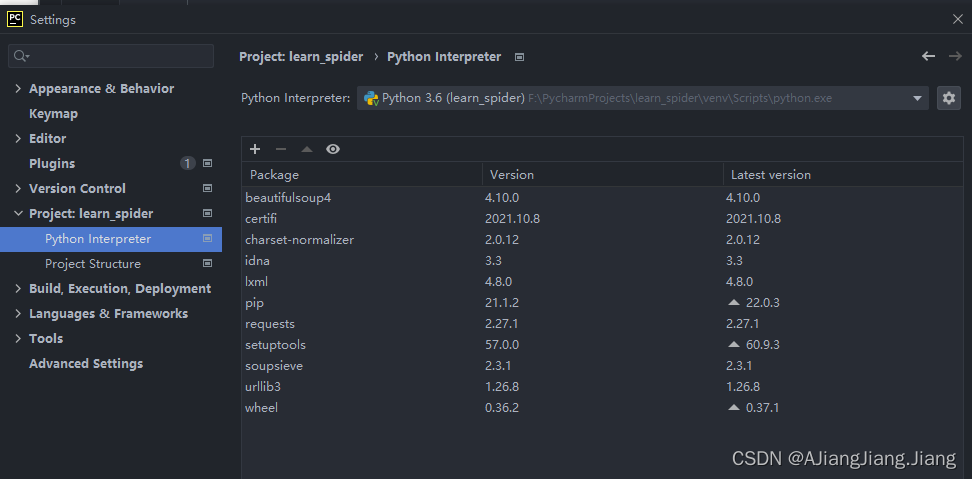Click the plus icon to install package

coord(255,149)
